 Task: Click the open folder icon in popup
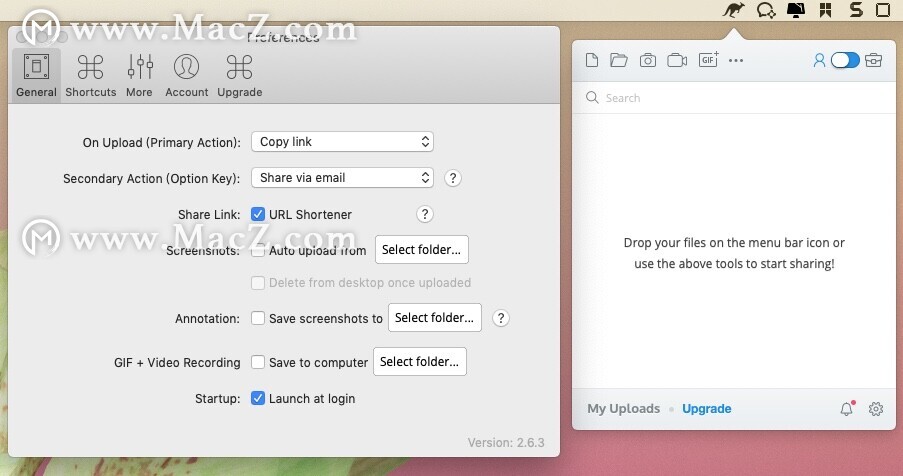[619, 60]
